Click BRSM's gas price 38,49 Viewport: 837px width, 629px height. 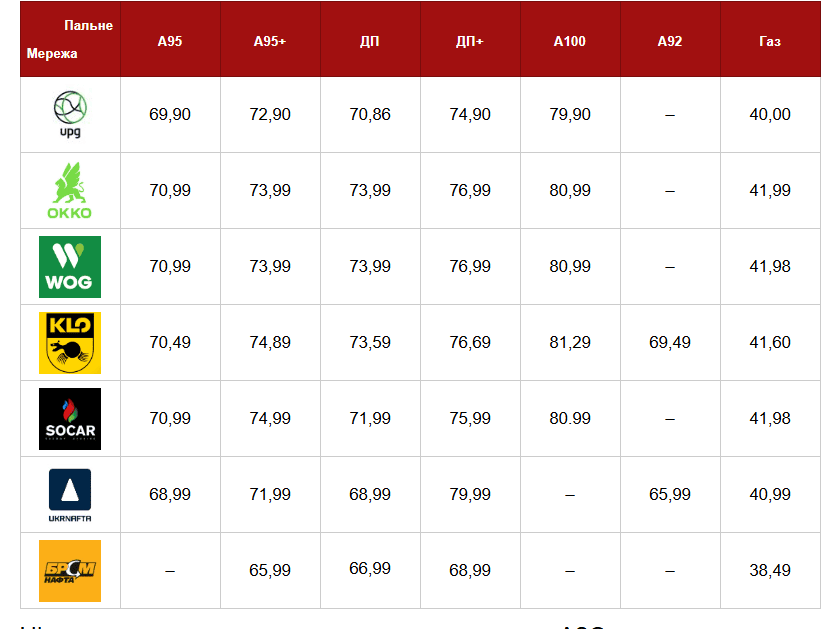[x=770, y=571]
